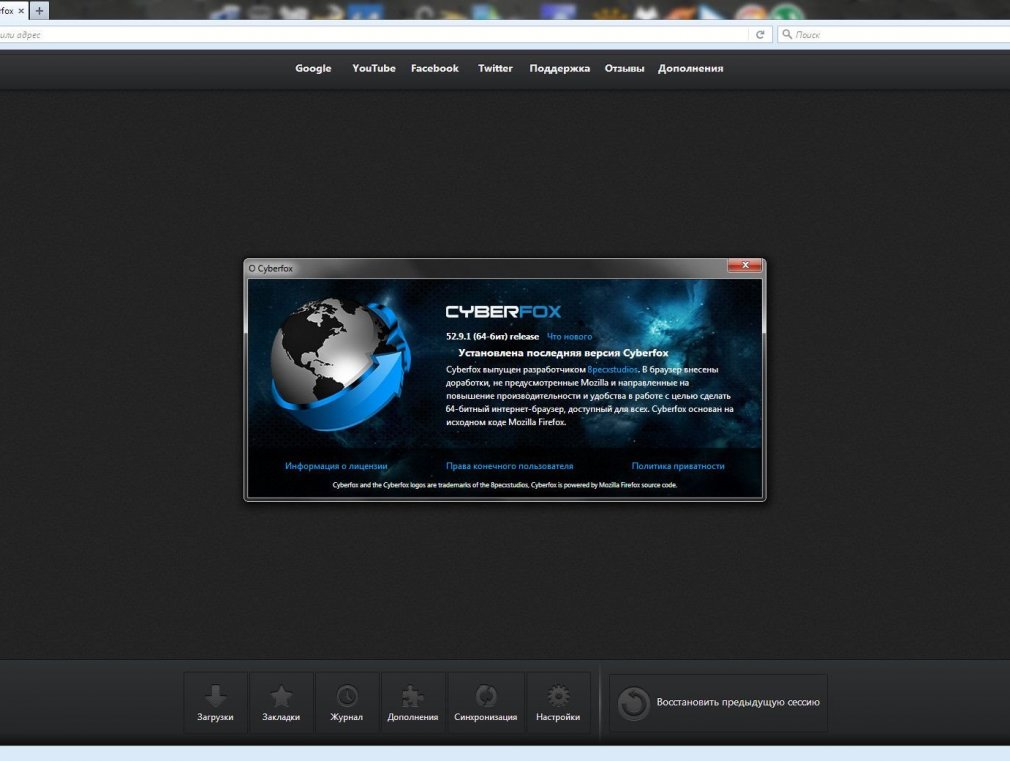Open Права конечного пользователя link
Screen dimensions: 1010x761
(510, 466)
